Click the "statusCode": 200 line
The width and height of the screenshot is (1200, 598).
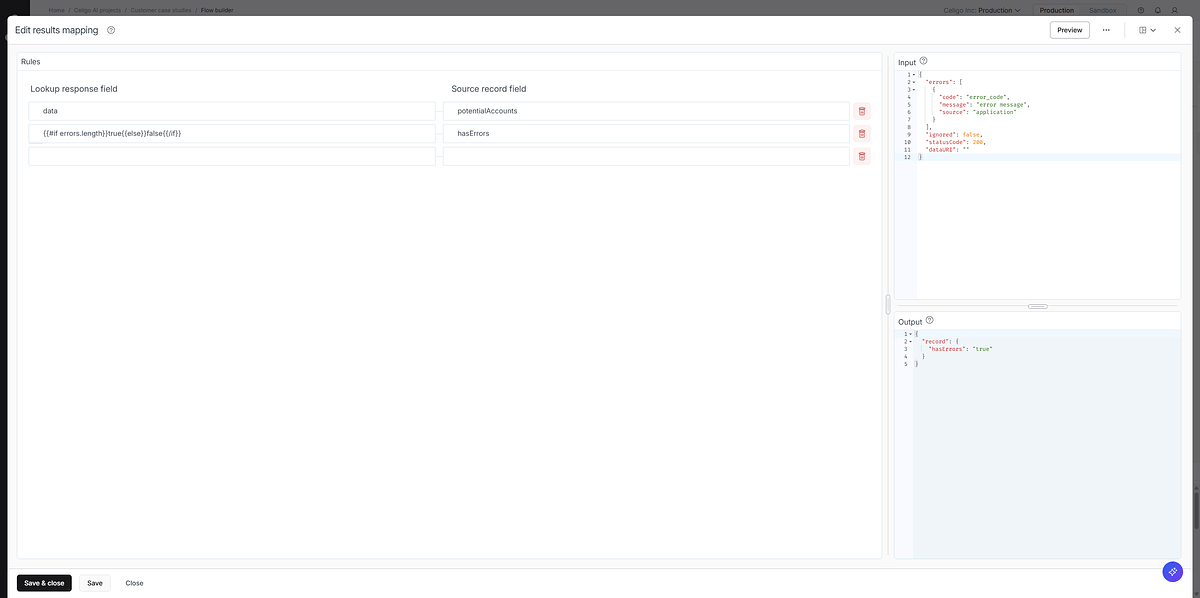(x=956, y=142)
